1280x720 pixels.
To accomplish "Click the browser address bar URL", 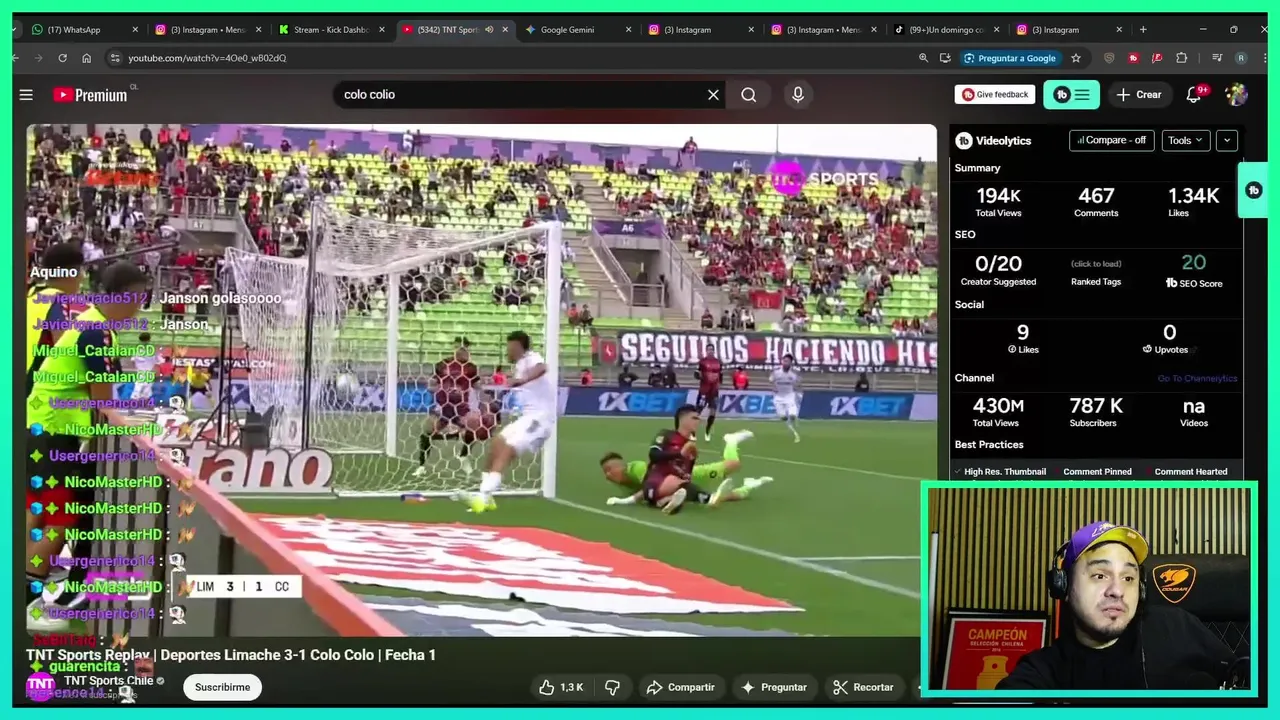I will coord(207,58).
